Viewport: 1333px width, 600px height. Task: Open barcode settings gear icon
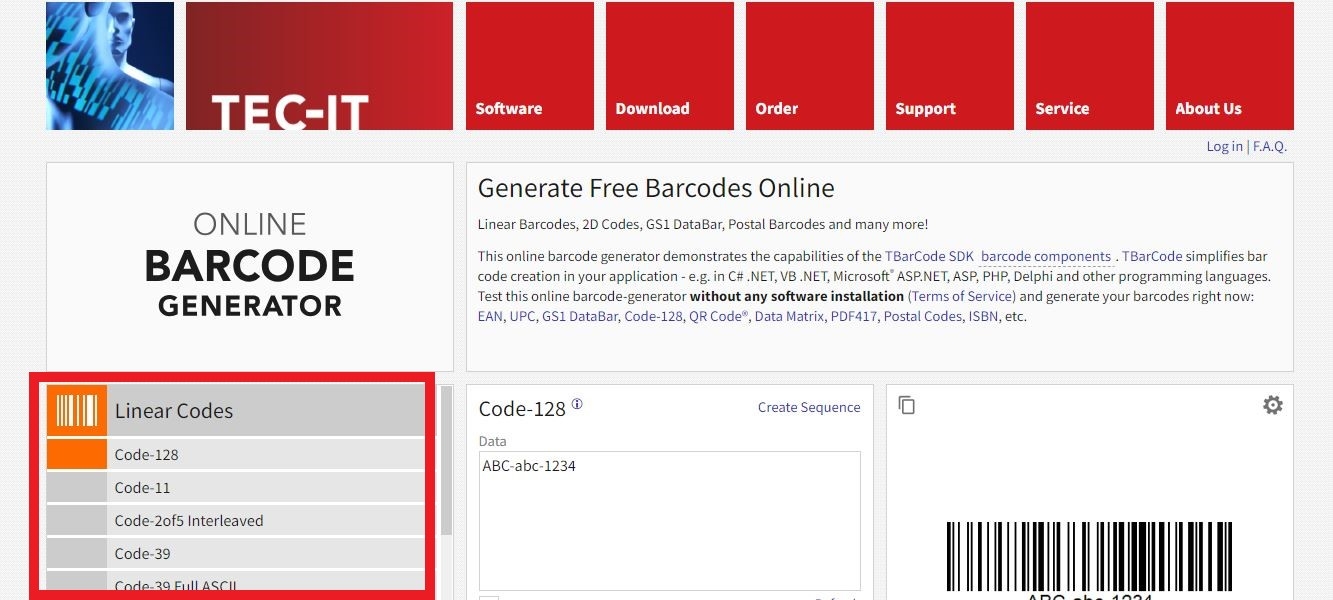1272,405
